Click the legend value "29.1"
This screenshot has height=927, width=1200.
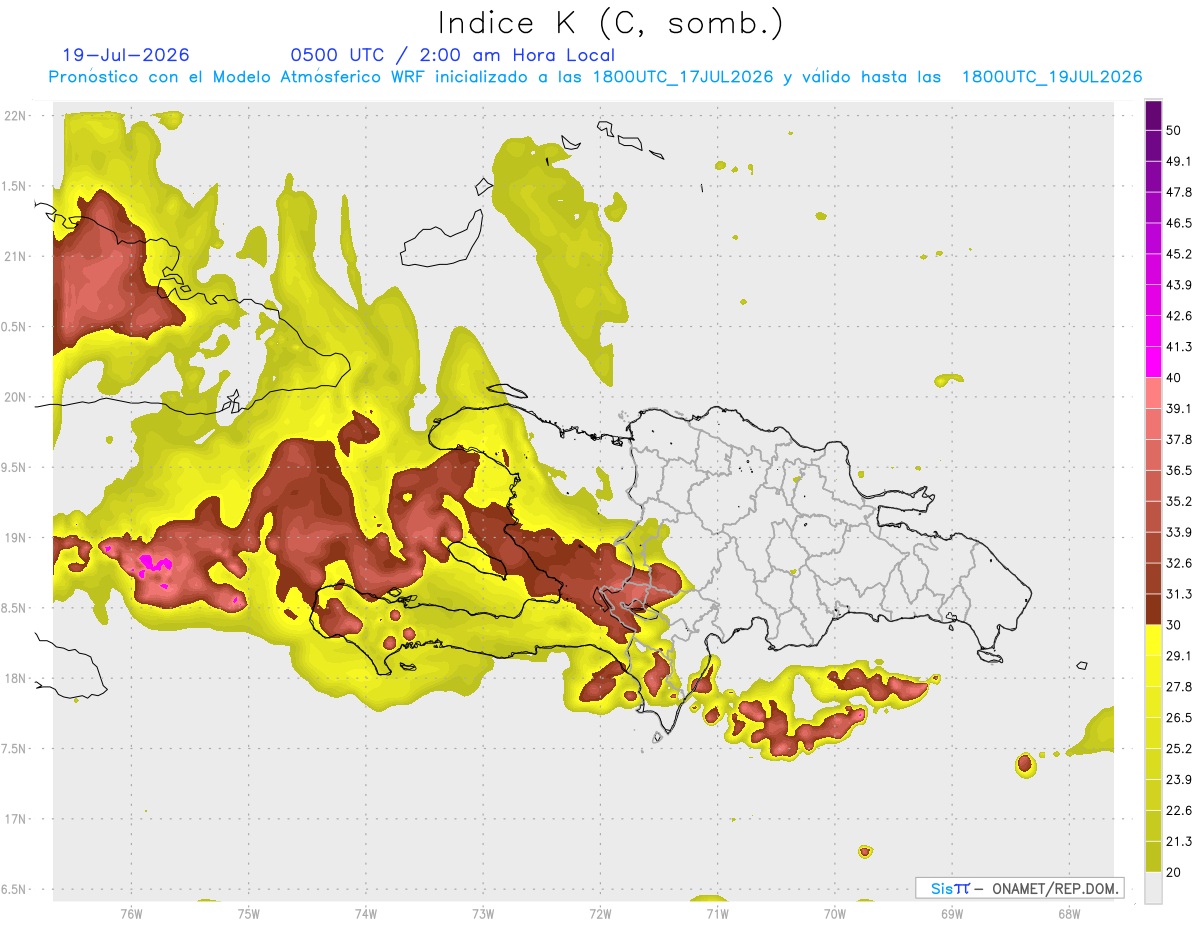[1179, 656]
